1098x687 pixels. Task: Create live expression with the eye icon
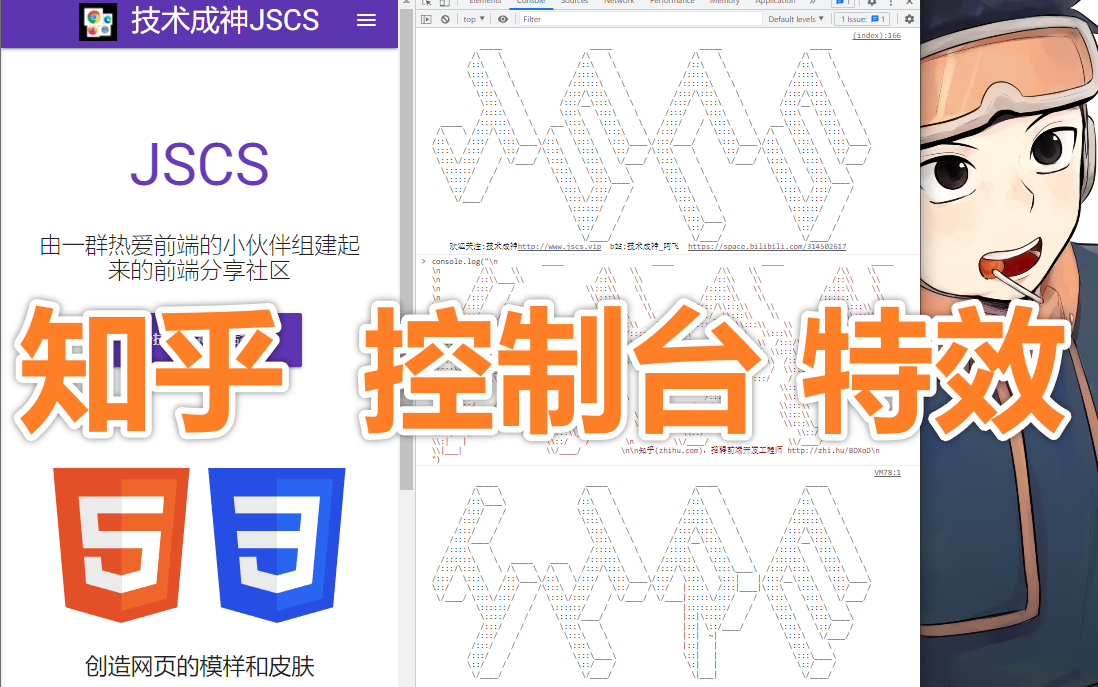coord(503,19)
